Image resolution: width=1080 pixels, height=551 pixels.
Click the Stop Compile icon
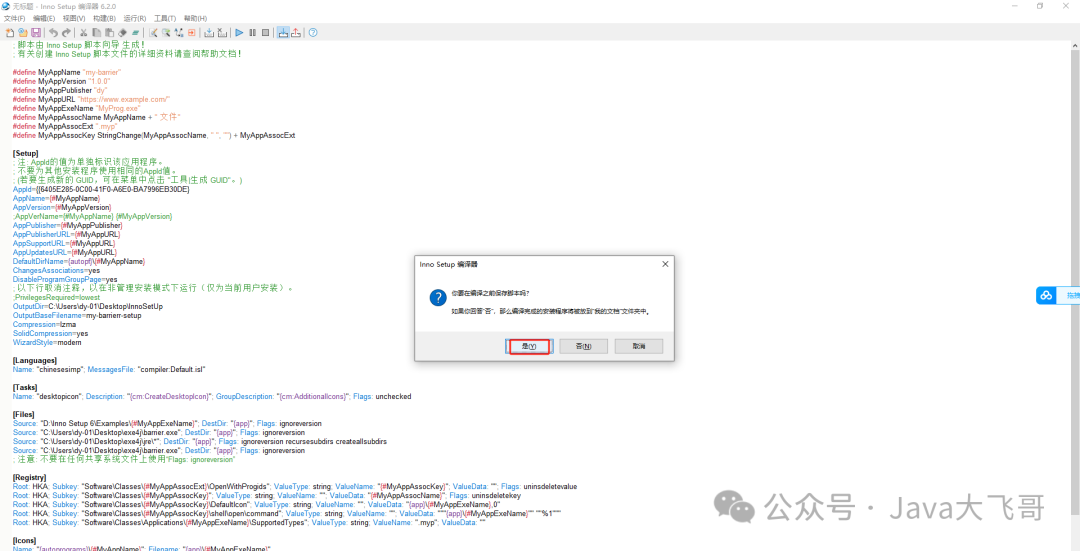(x=222, y=32)
